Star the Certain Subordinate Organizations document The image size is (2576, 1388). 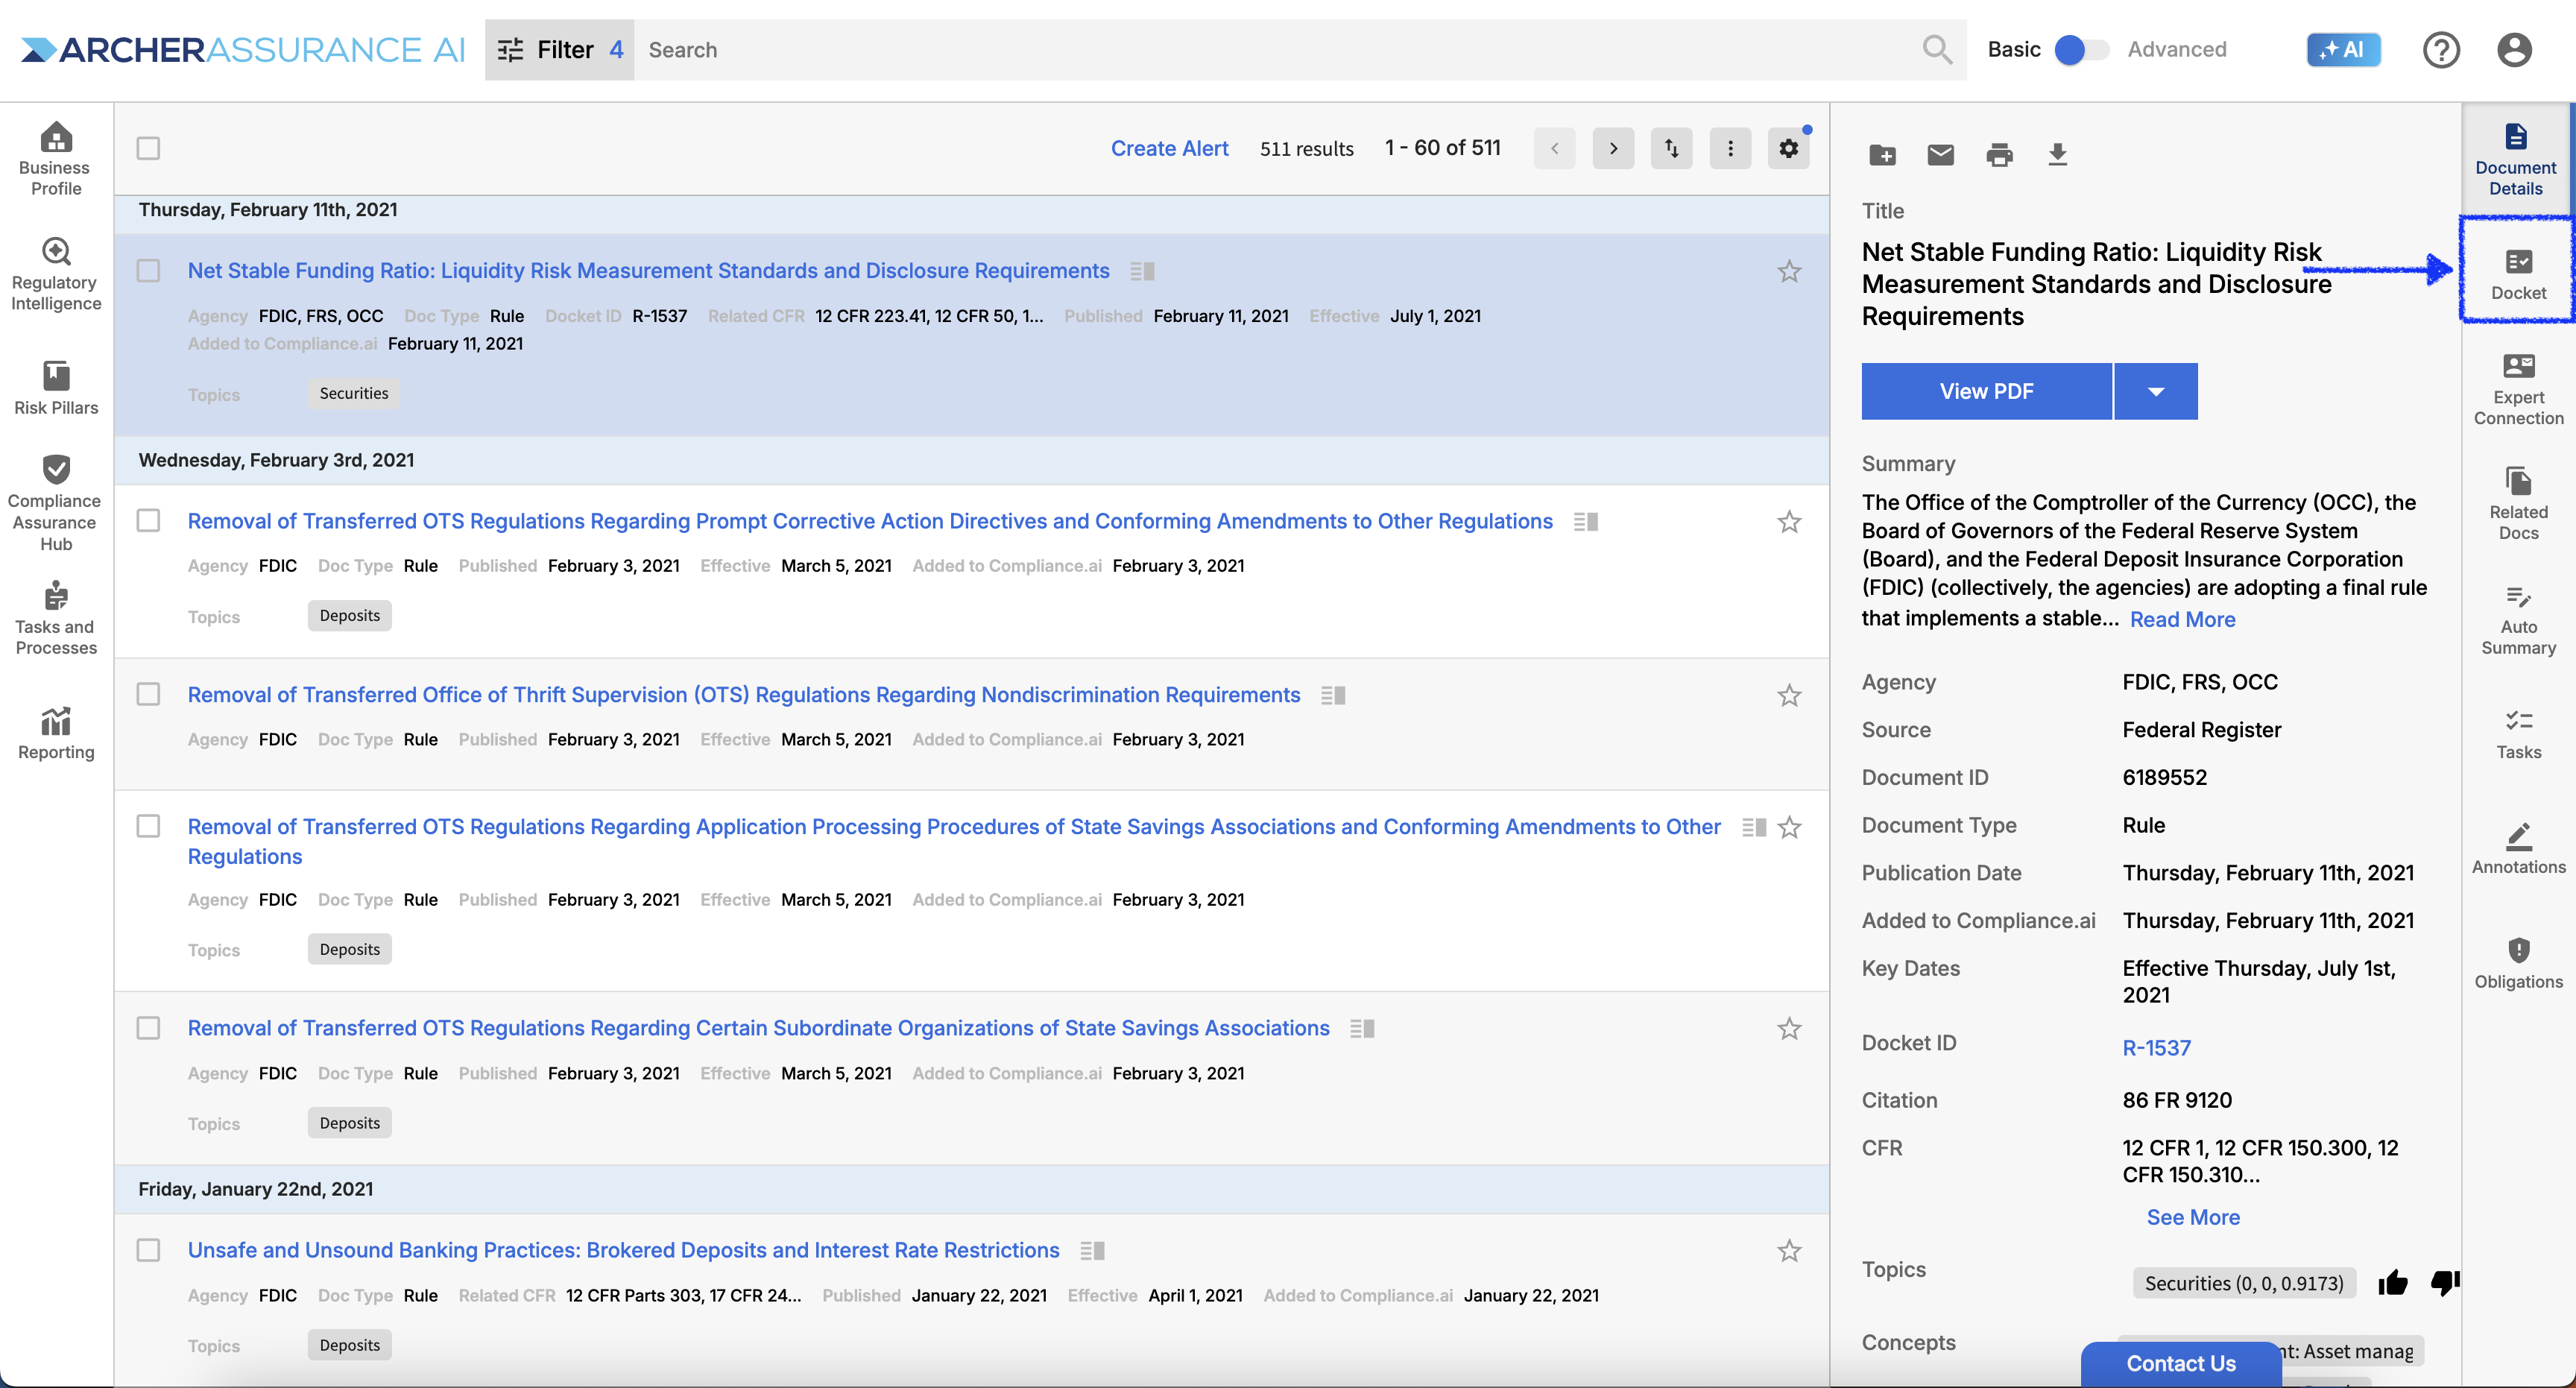tap(1789, 1028)
